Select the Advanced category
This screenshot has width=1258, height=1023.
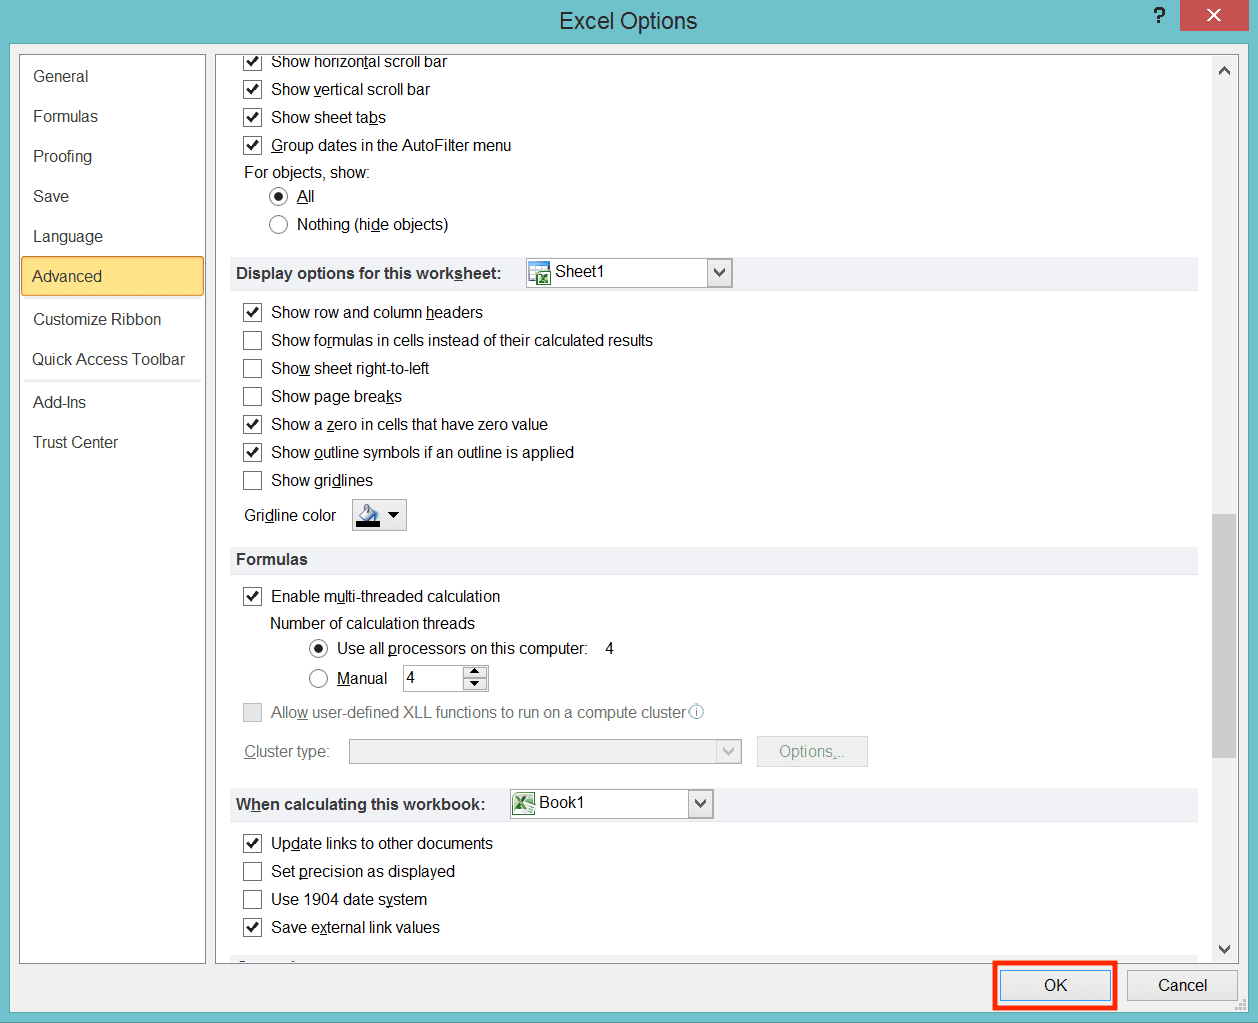pos(112,276)
